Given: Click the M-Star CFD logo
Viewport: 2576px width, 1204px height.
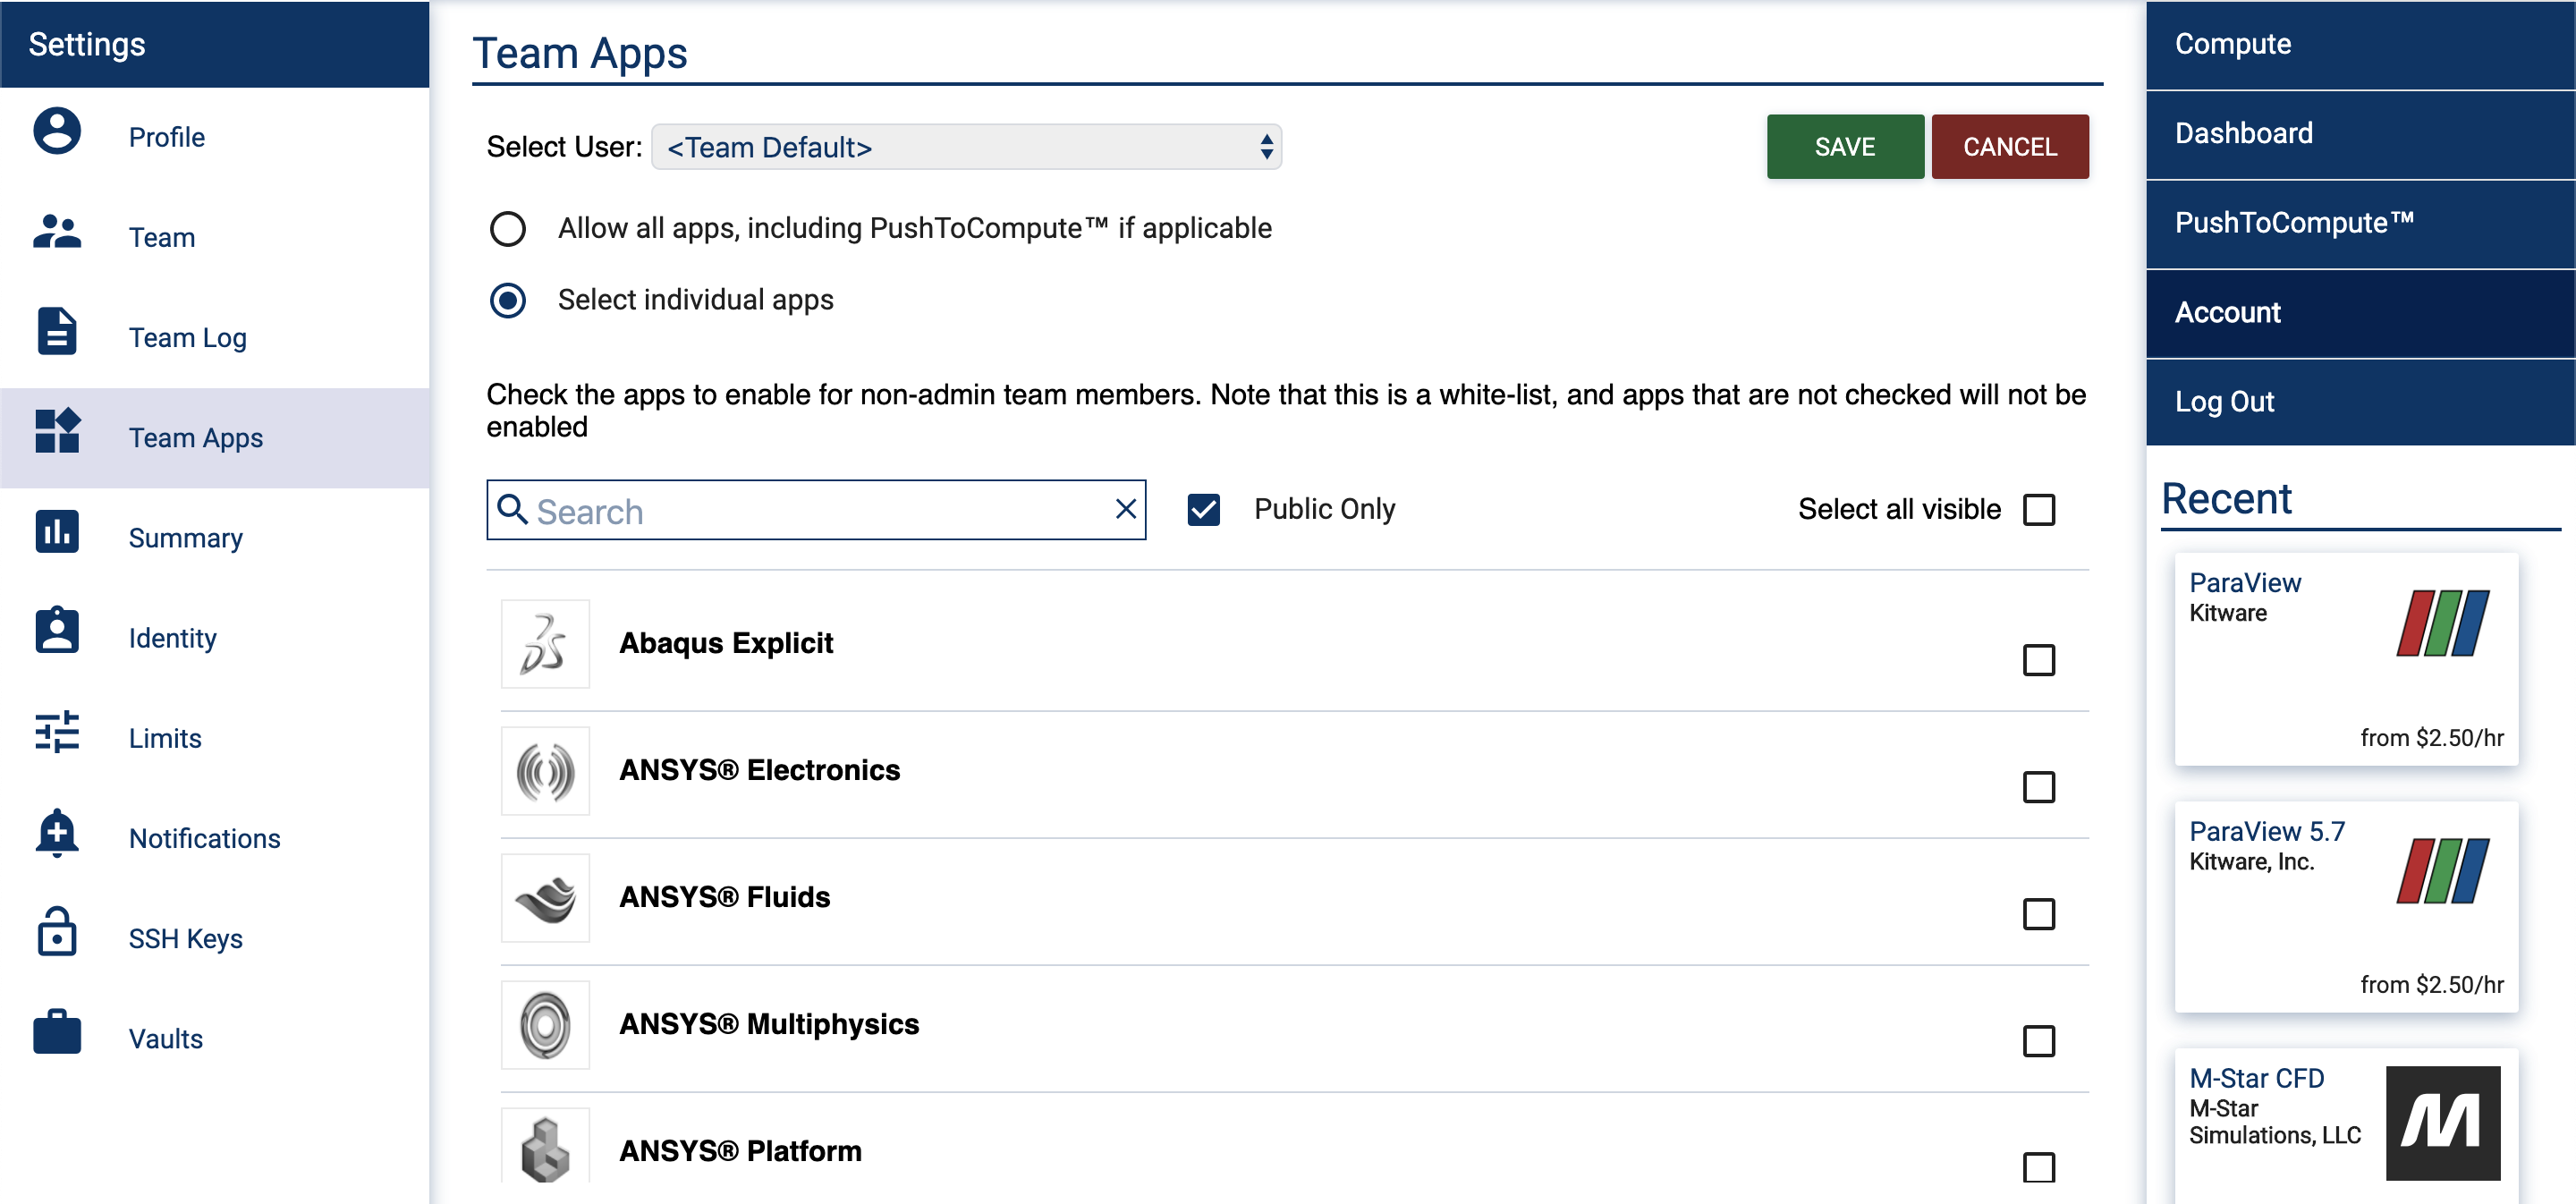Looking at the screenshot, I should click(x=2443, y=1123).
